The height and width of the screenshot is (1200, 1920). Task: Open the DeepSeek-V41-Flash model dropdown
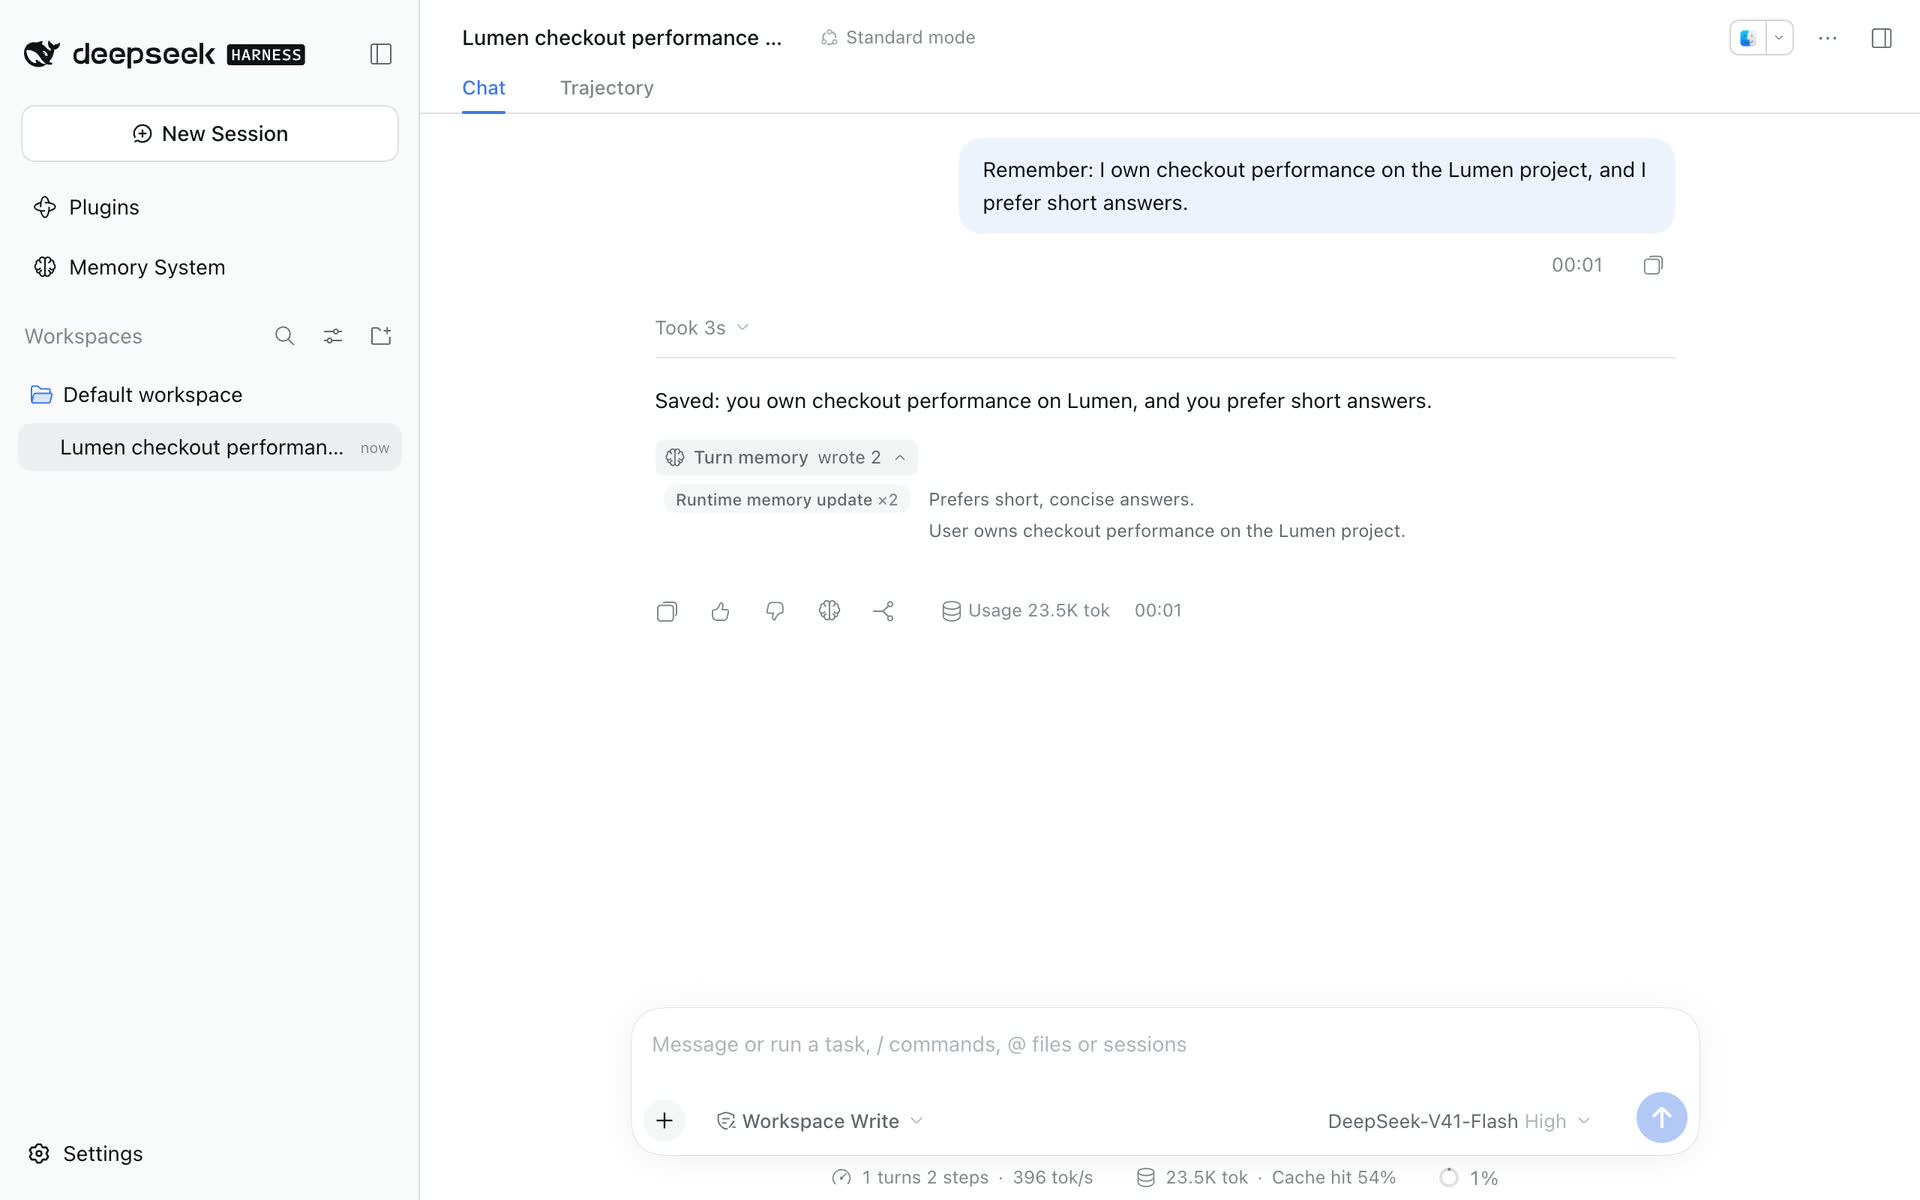coord(1458,1121)
